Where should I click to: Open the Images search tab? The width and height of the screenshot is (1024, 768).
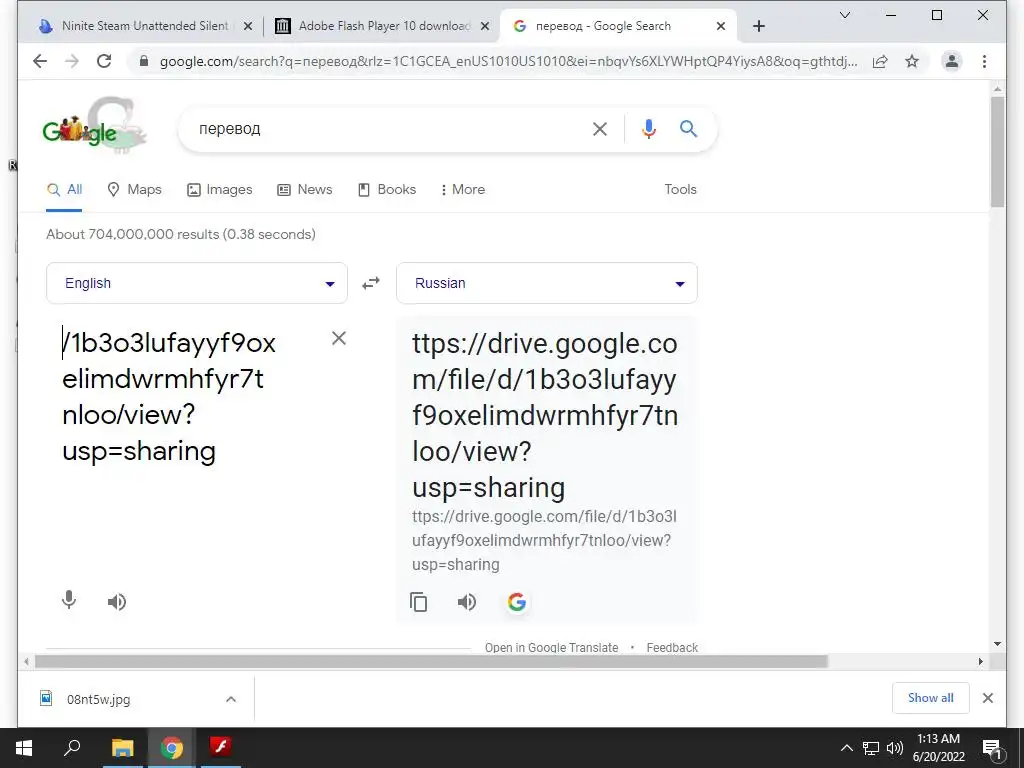coord(219,189)
